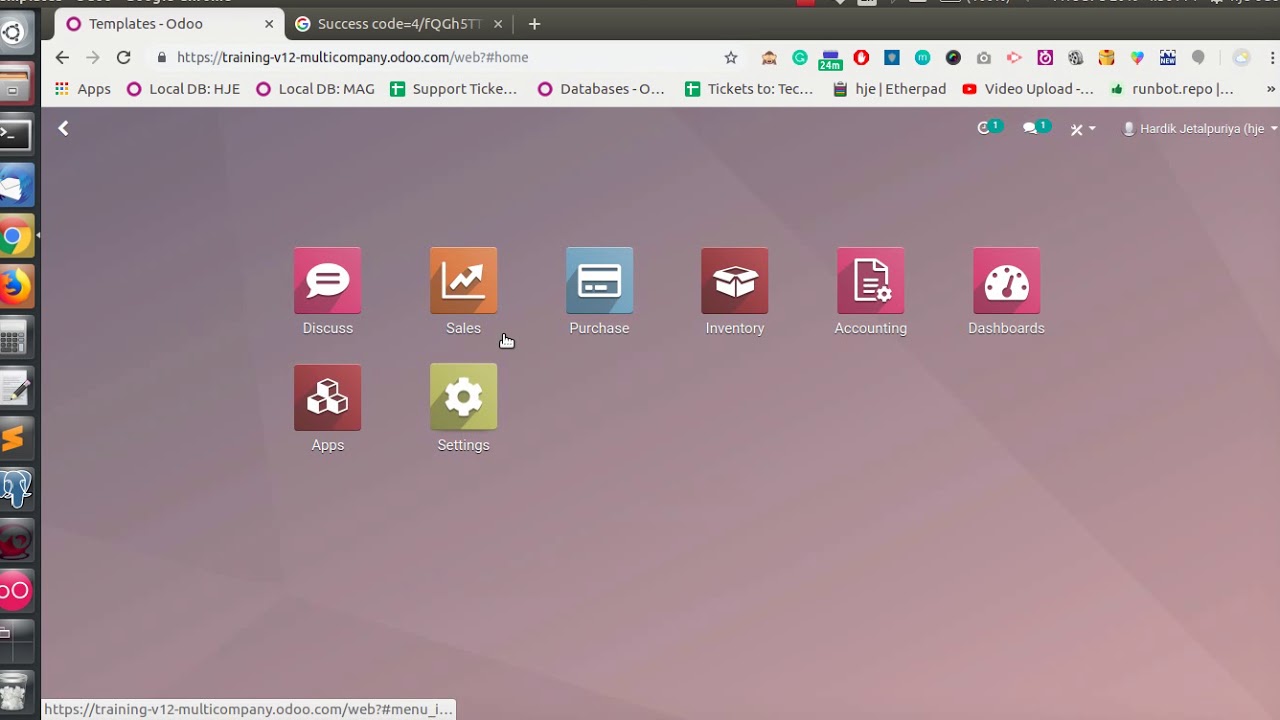Open the Apps module icon

click(328, 408)
